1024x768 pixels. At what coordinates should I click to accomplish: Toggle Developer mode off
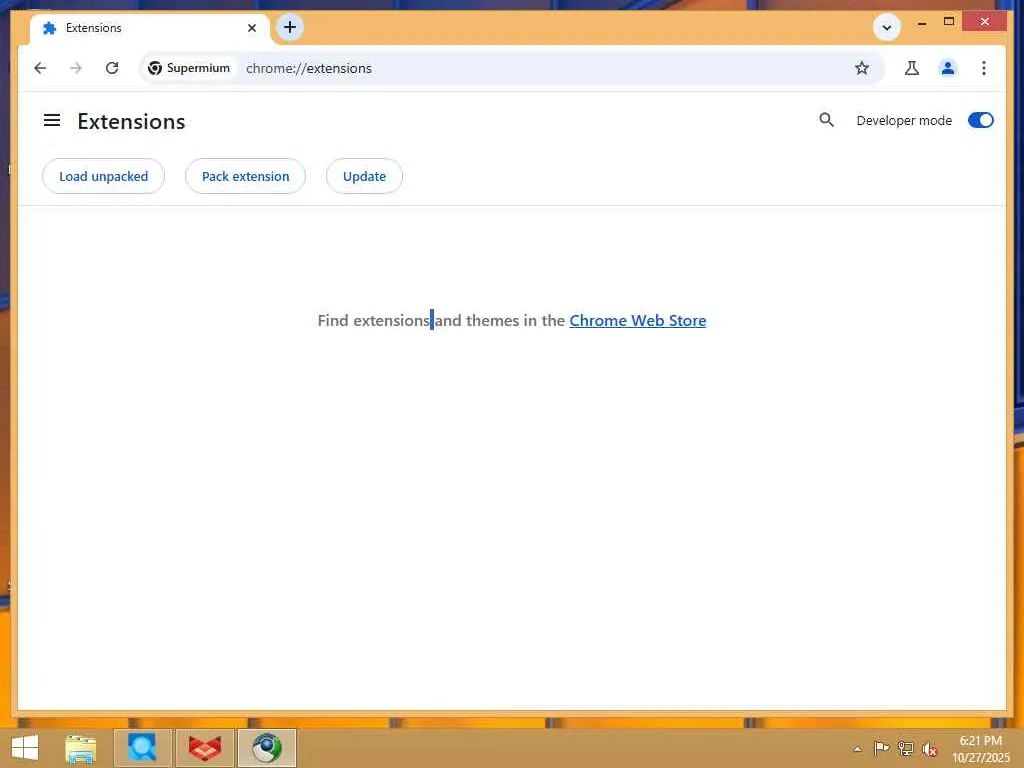point(980,120)
